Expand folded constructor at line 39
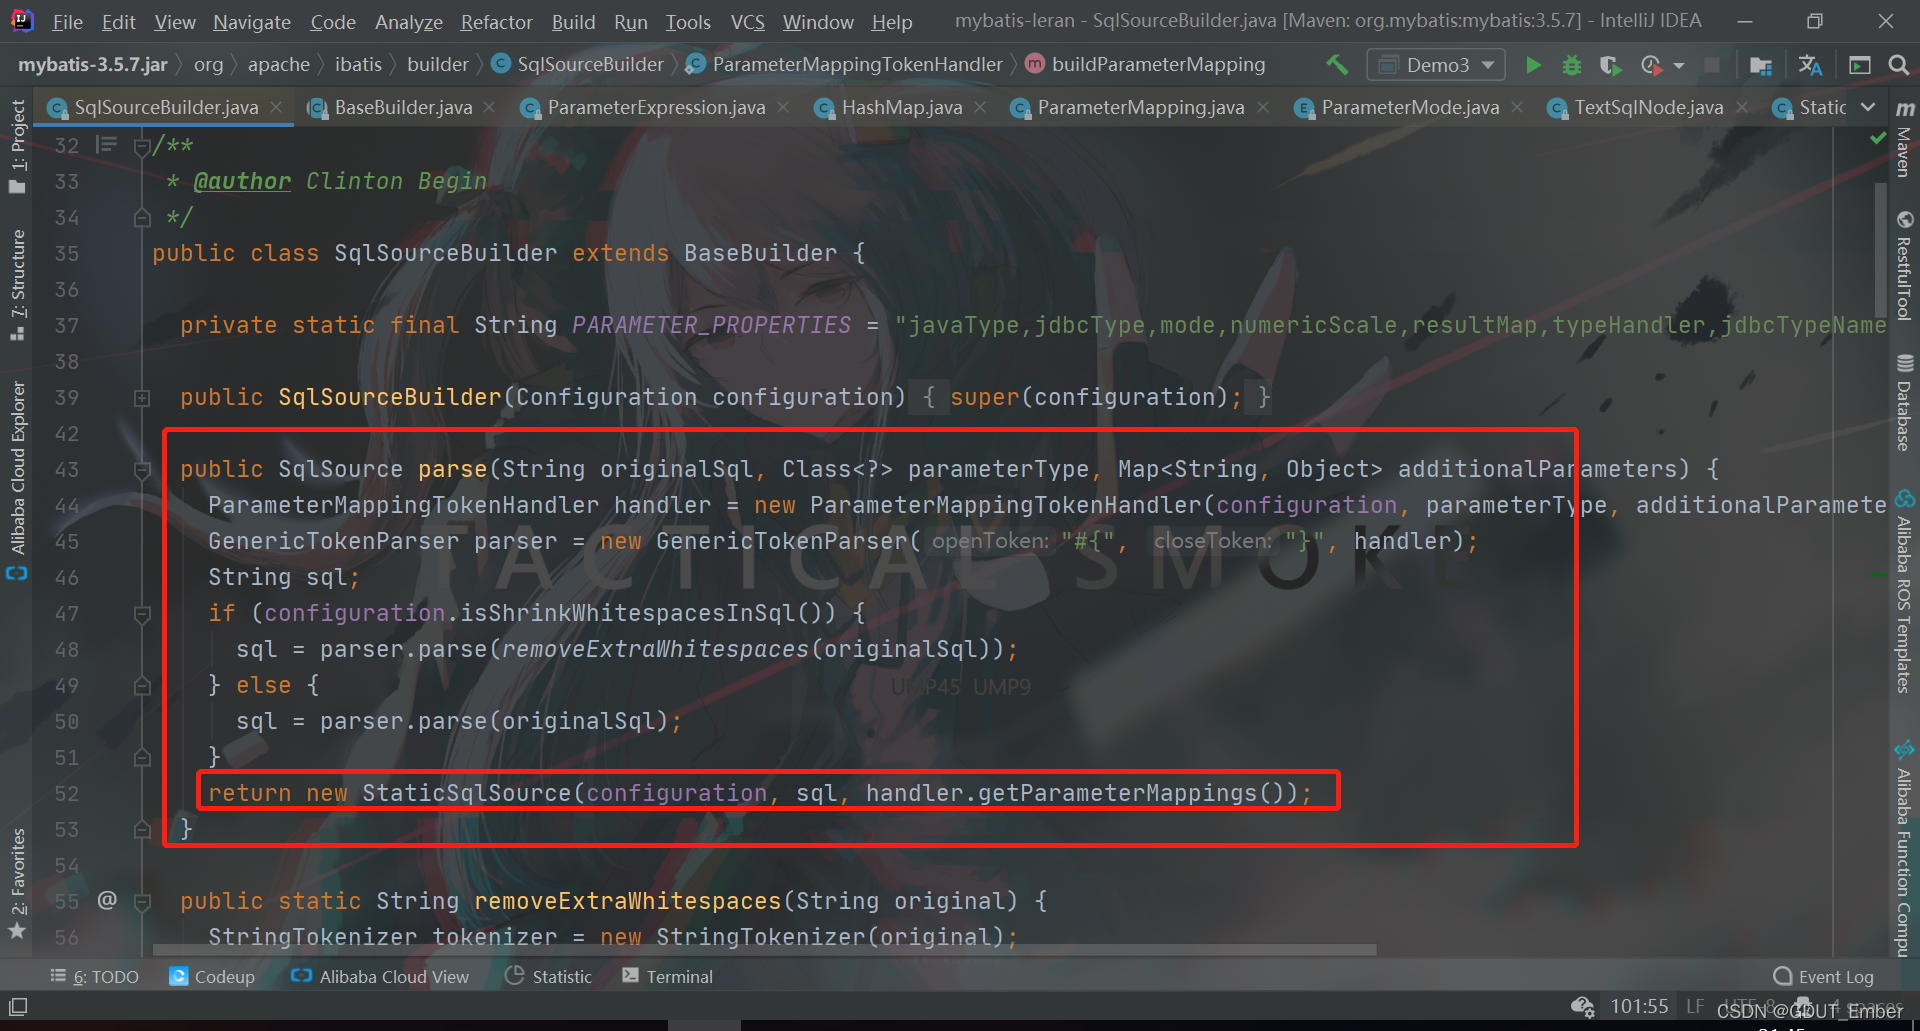The image size is (1920, 1031). pos(142,398)
